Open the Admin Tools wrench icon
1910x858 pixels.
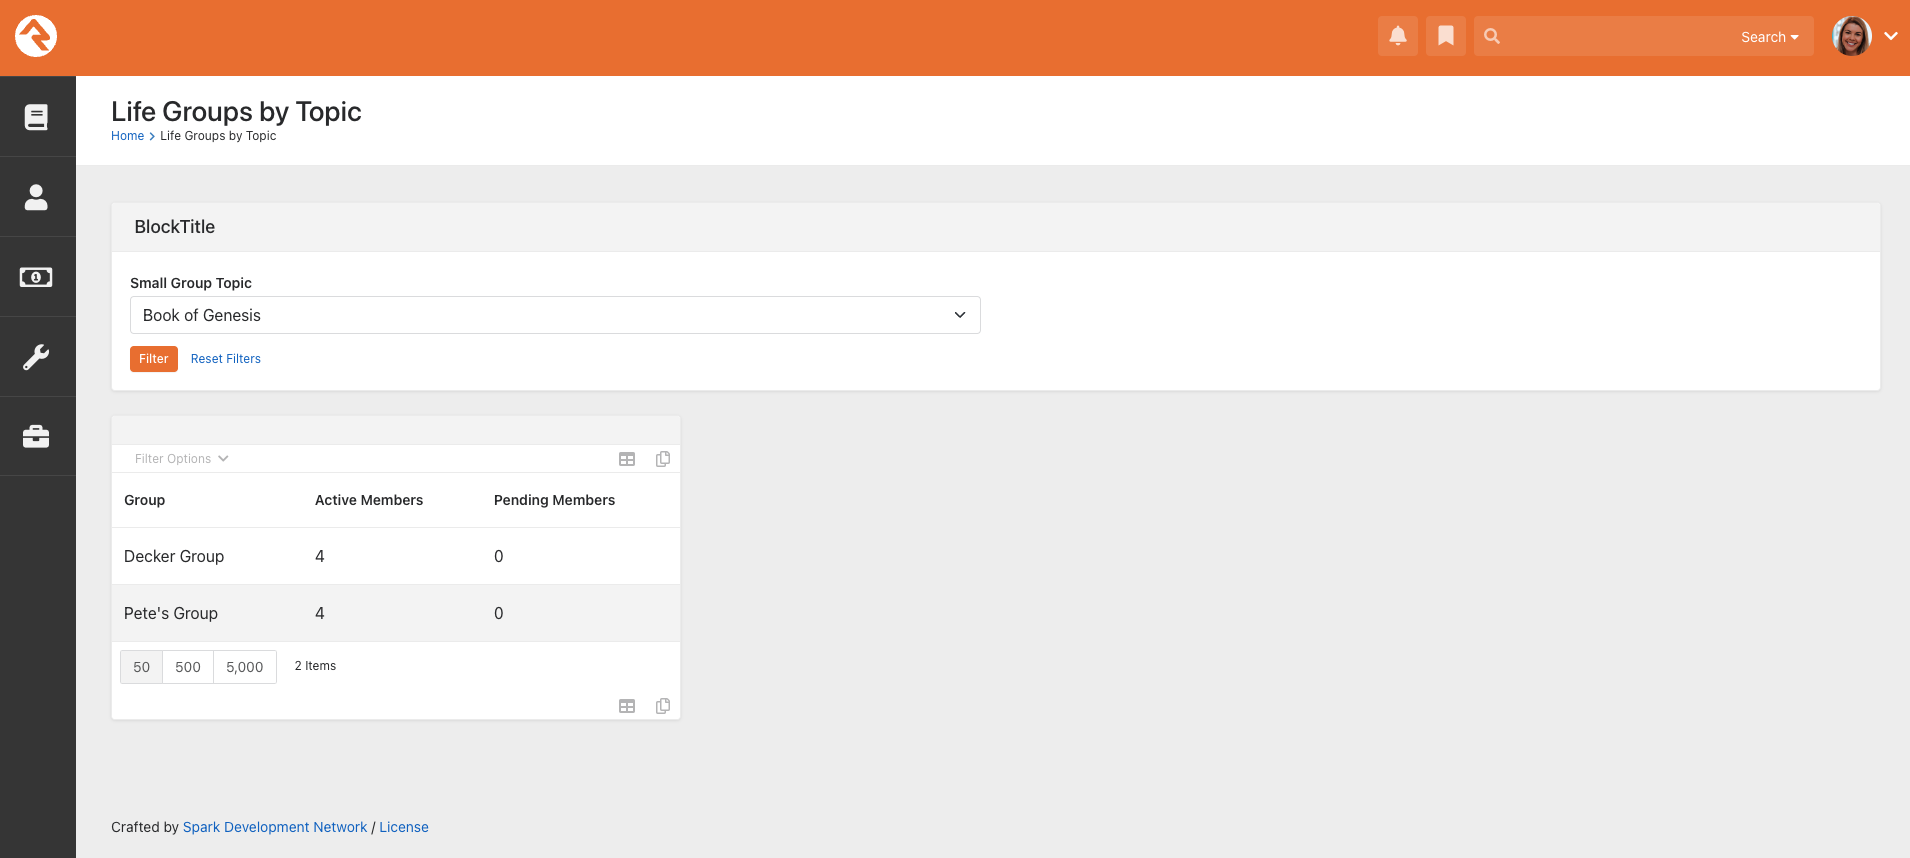[x=36, y=357]
